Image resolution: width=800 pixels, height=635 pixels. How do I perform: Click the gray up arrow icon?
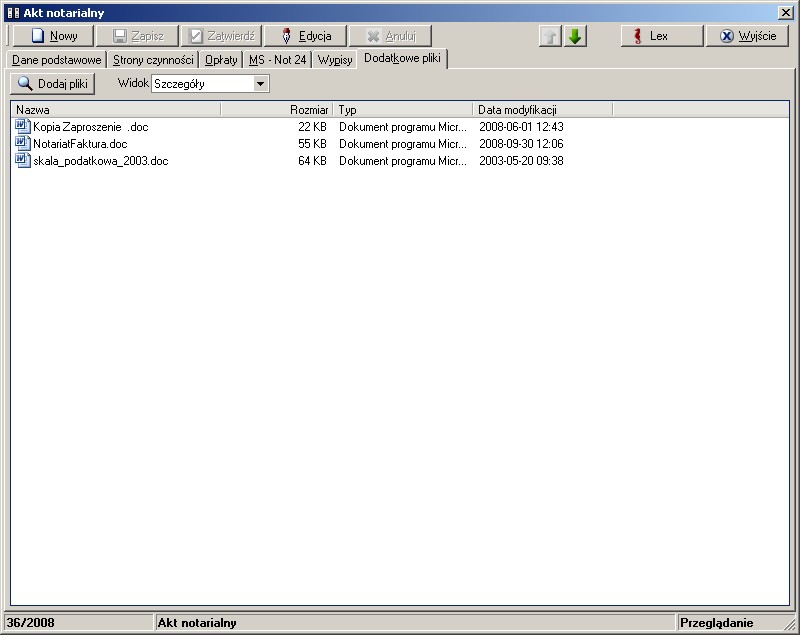tap(550, 36)
